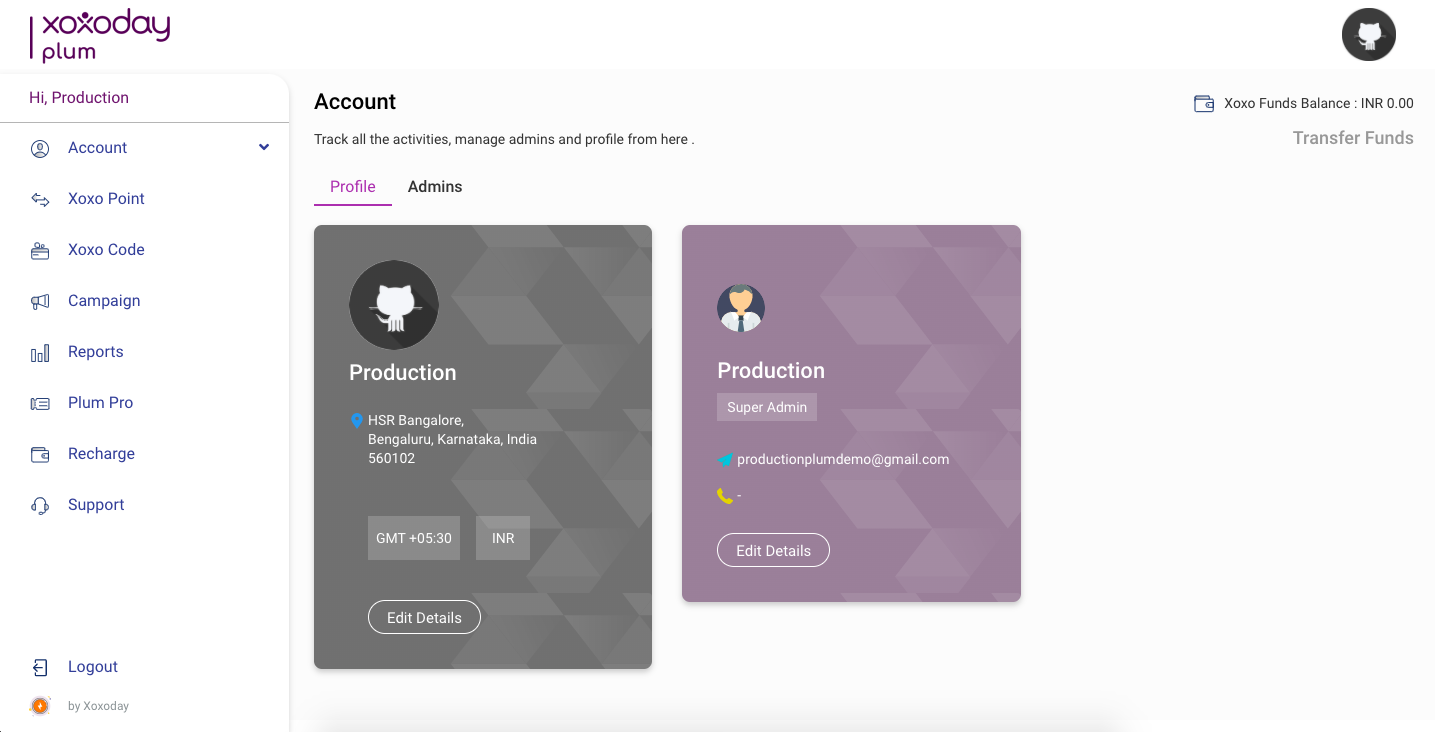
Task: Click the Support headset icon
Action: point(40,506)
